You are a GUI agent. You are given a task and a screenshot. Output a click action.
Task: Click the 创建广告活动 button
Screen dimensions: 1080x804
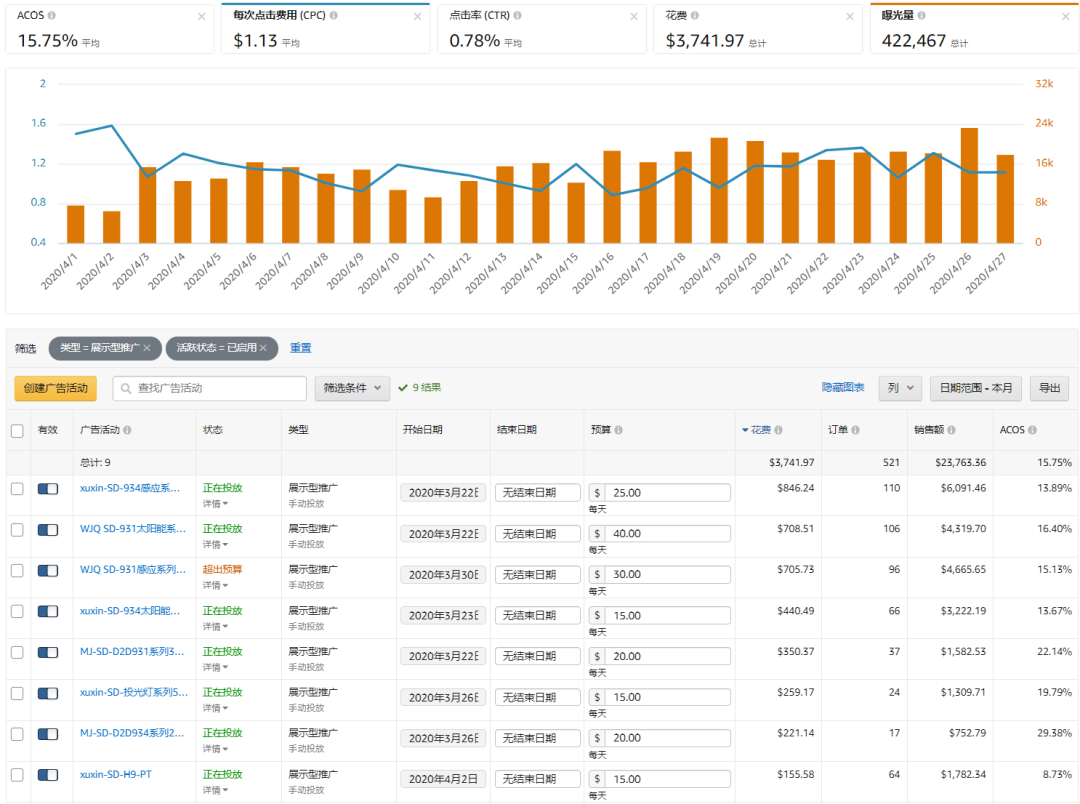[x=56, y=388]
